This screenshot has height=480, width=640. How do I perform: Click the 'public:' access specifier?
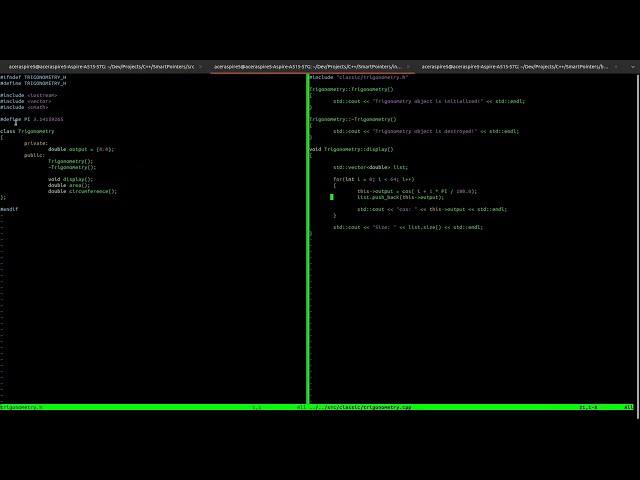(x=34, y=155)
